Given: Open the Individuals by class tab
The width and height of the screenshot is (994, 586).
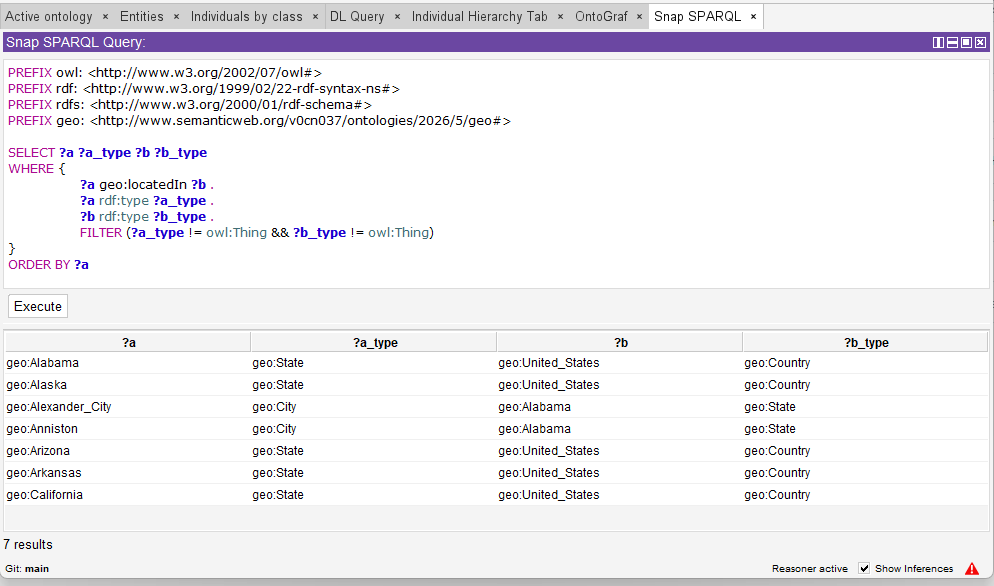Looking at the screenshot, I should (247, 17).
